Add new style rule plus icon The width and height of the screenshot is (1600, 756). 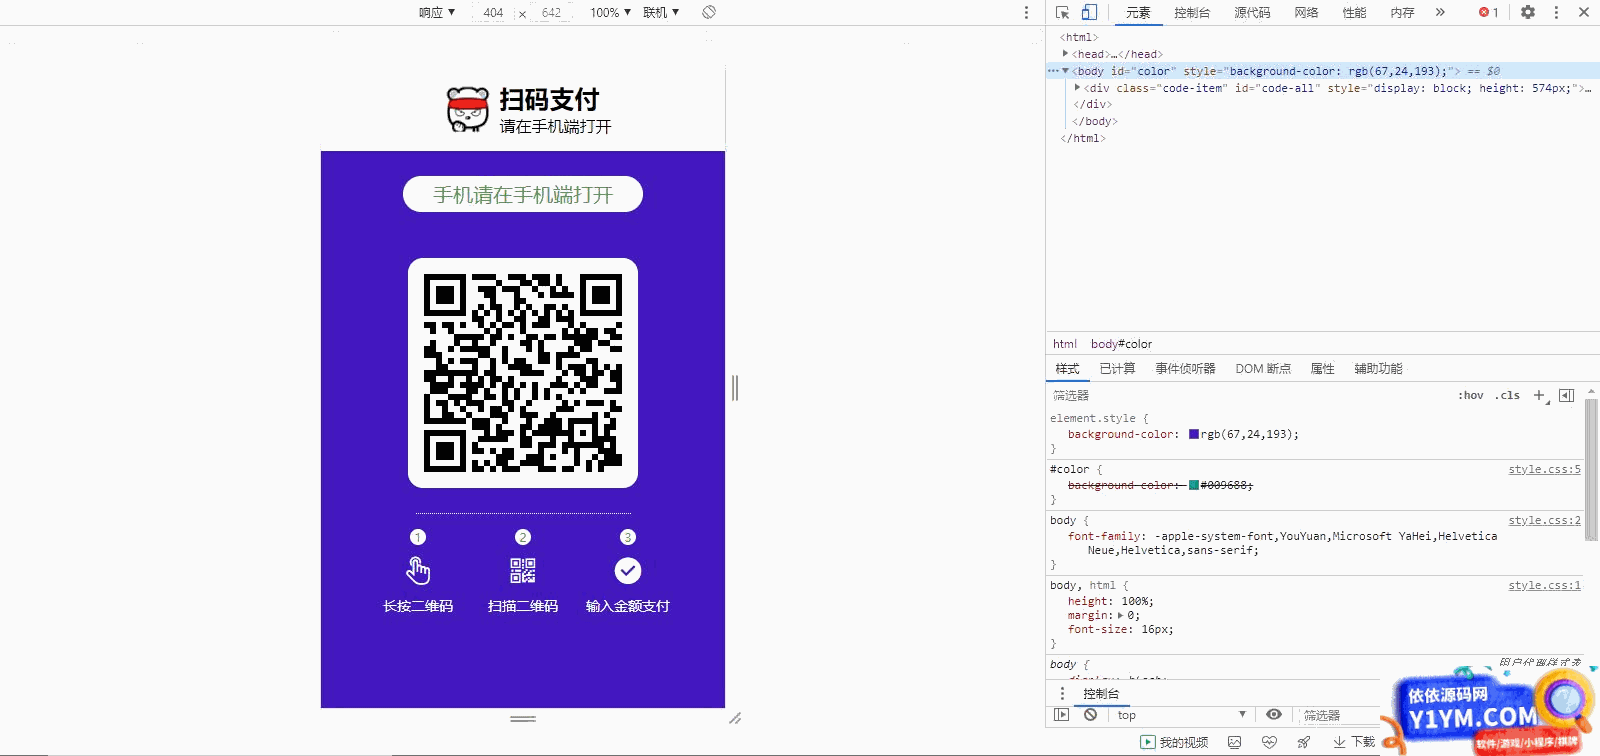[x=1540, y=395]
